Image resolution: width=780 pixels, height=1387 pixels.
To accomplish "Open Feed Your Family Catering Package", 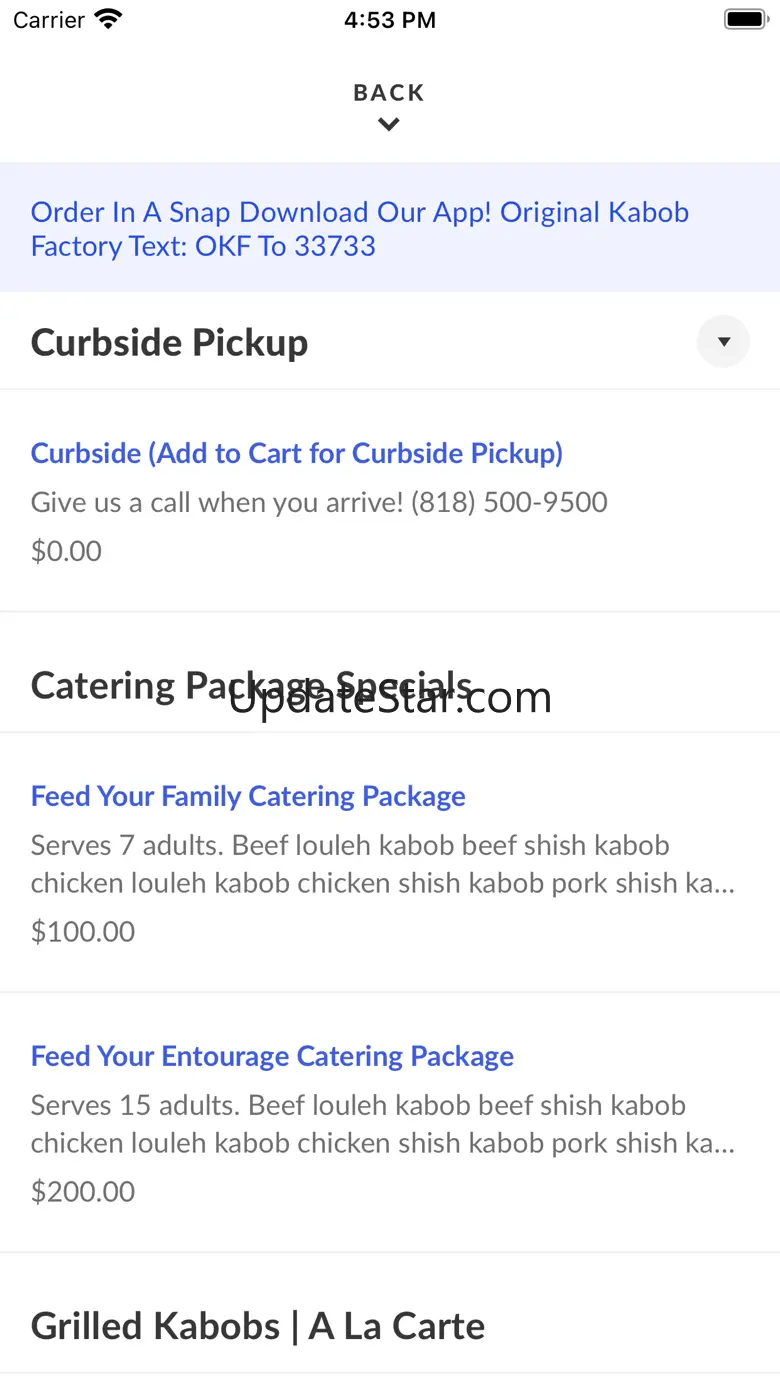I will coord(248,796).
